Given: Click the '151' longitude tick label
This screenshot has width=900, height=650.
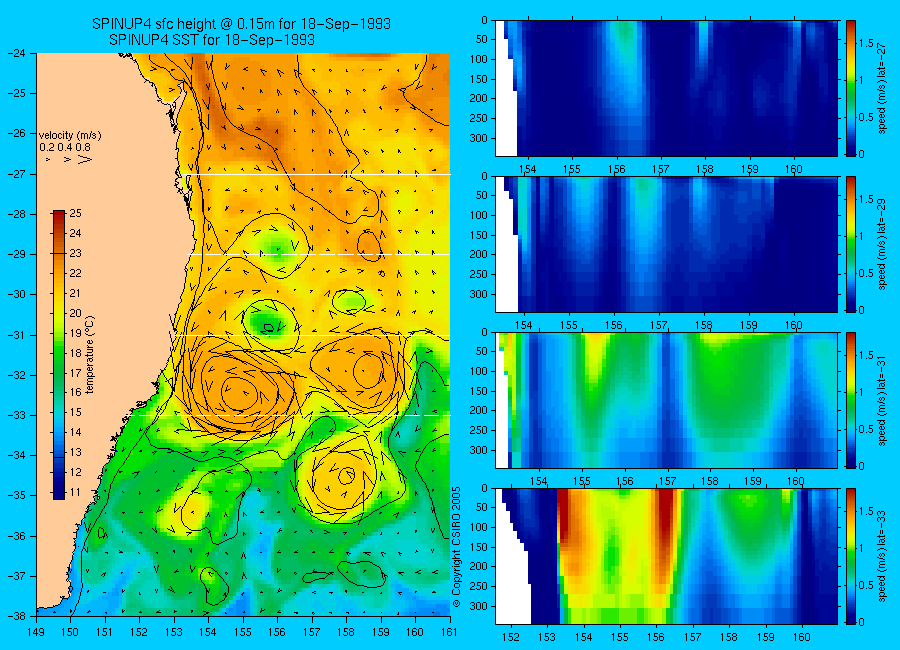Looking at the screenshot, I should tap(105, 632).
